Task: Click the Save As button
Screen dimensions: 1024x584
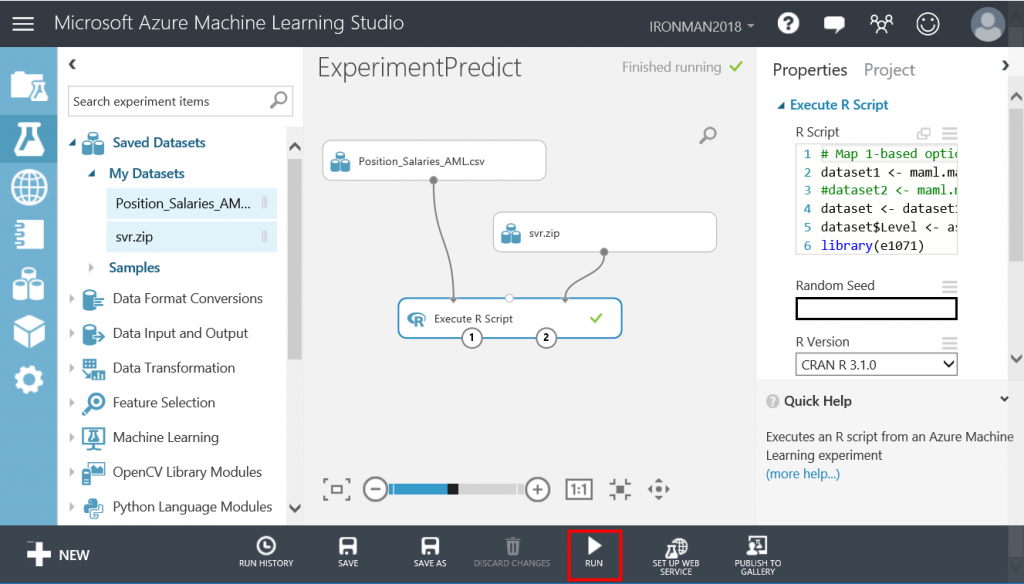Action: click(x=430, y=552)
